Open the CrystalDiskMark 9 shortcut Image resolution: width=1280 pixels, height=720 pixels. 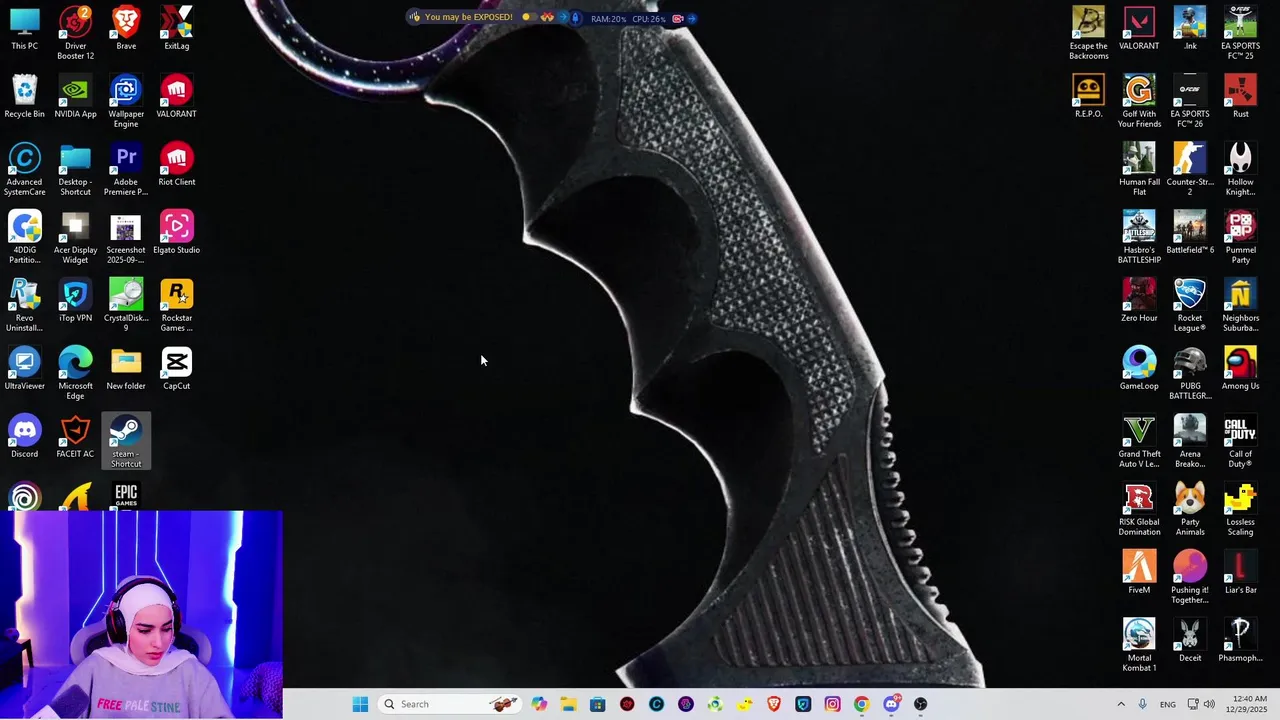point(126,305)
